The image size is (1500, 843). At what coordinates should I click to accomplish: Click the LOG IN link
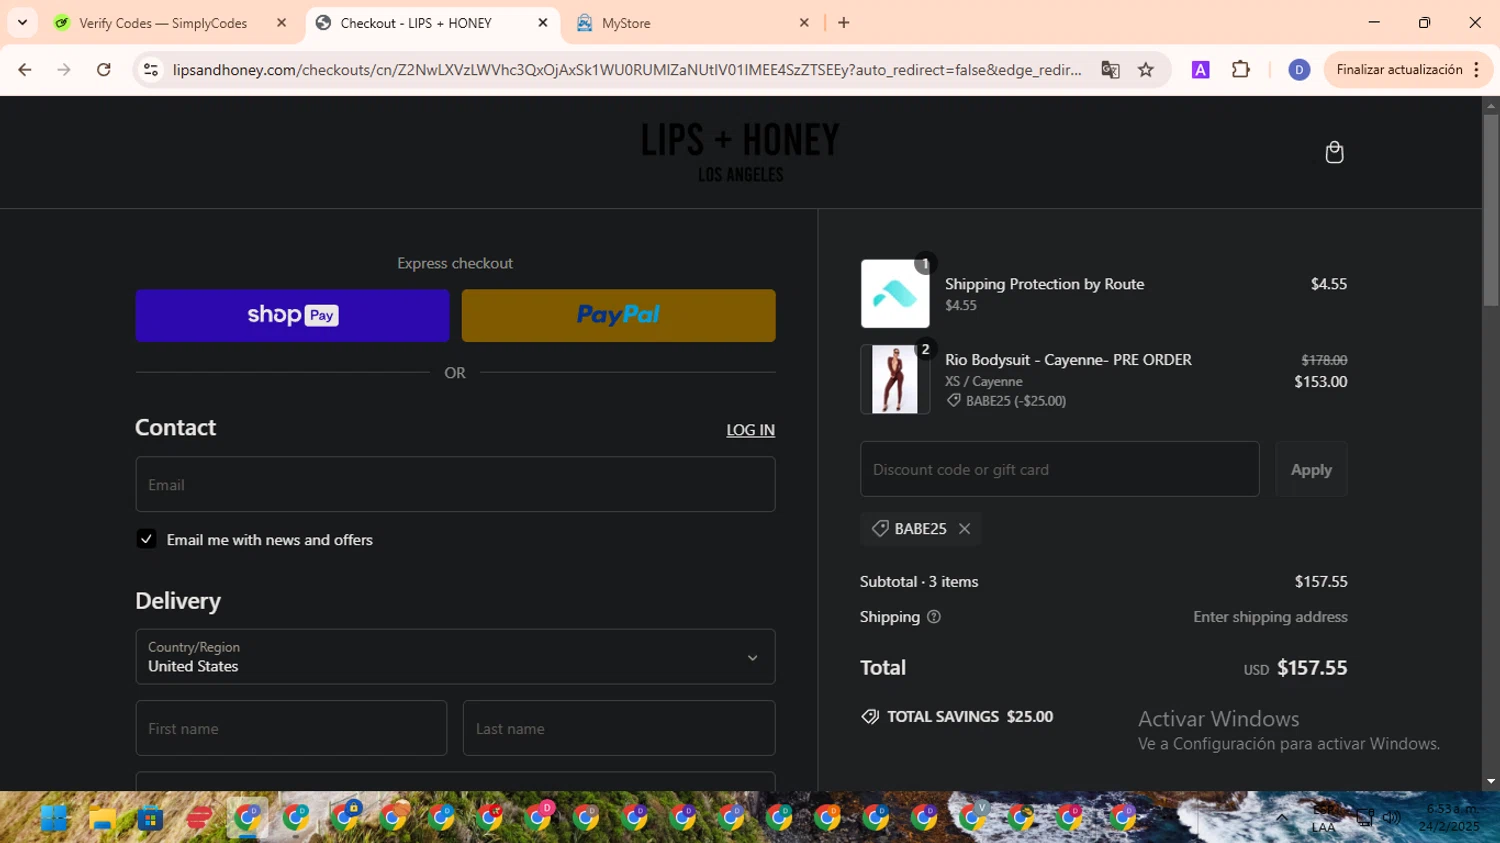click(750, 430)
